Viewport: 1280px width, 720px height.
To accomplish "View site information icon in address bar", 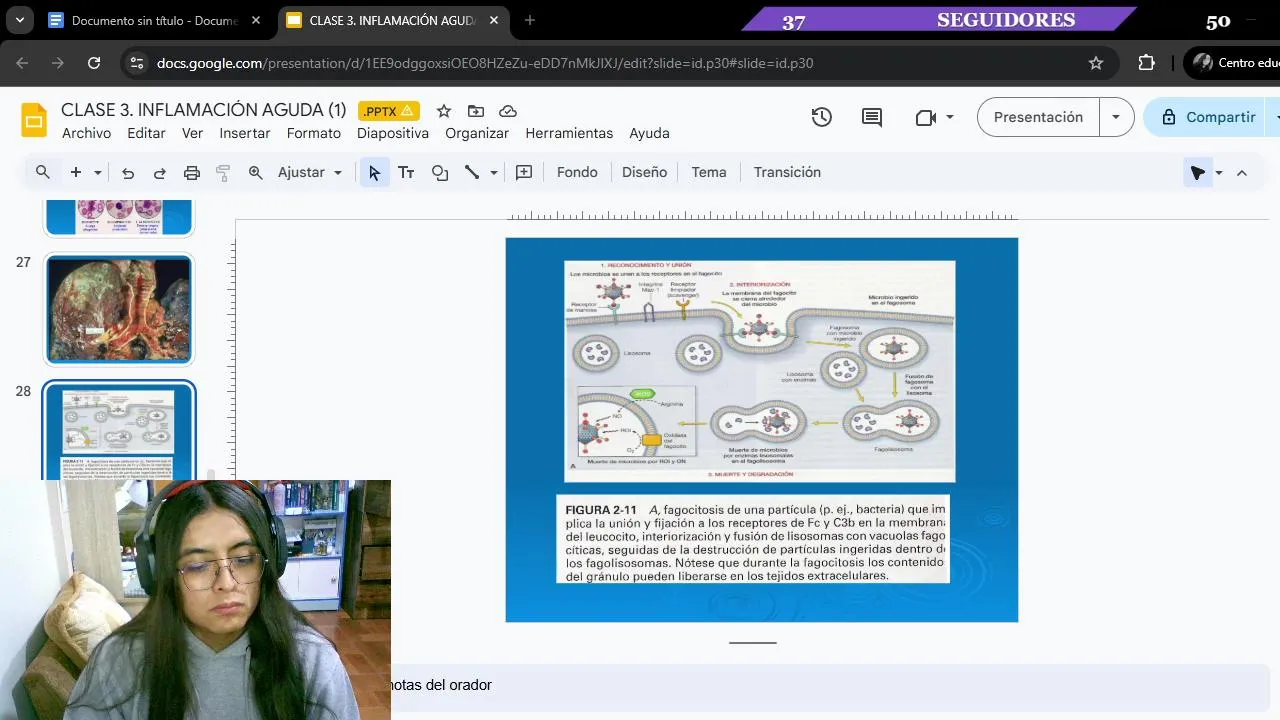I will click(137, 63).
